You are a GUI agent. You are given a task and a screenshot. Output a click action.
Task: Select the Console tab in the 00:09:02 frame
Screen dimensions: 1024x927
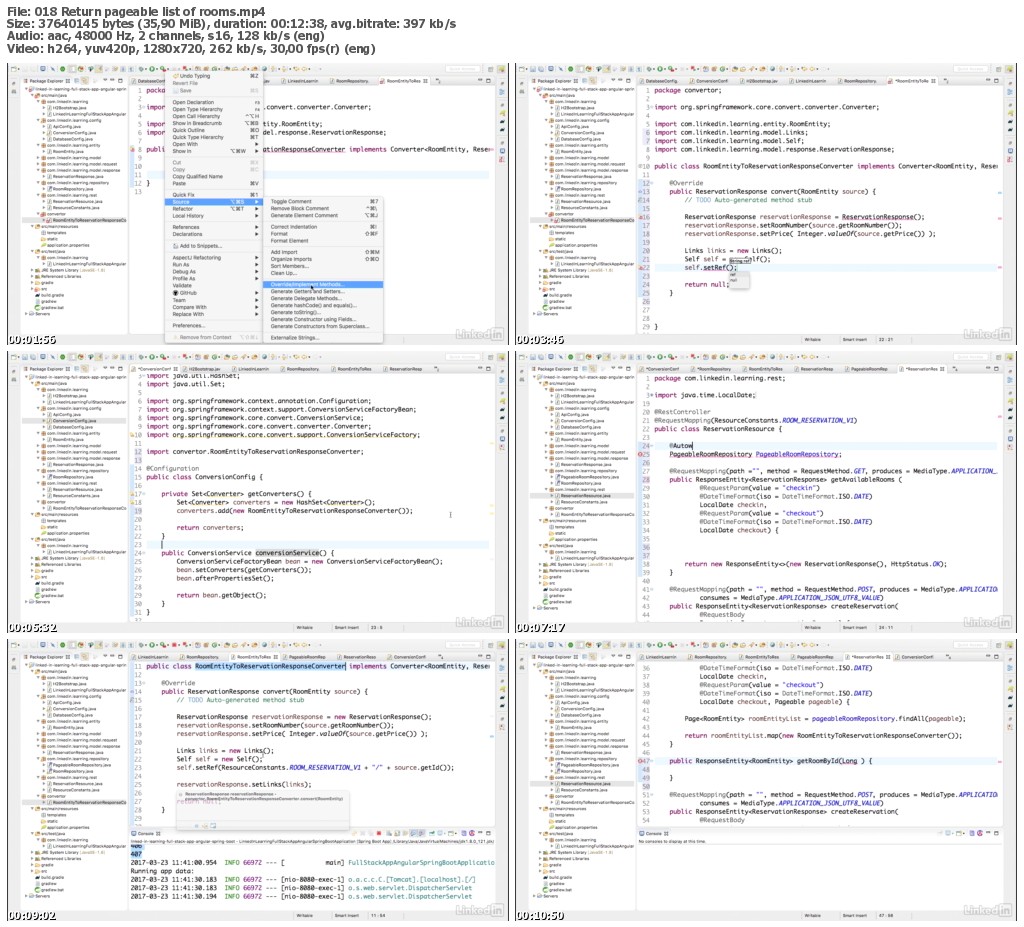(x=145, y=834)
